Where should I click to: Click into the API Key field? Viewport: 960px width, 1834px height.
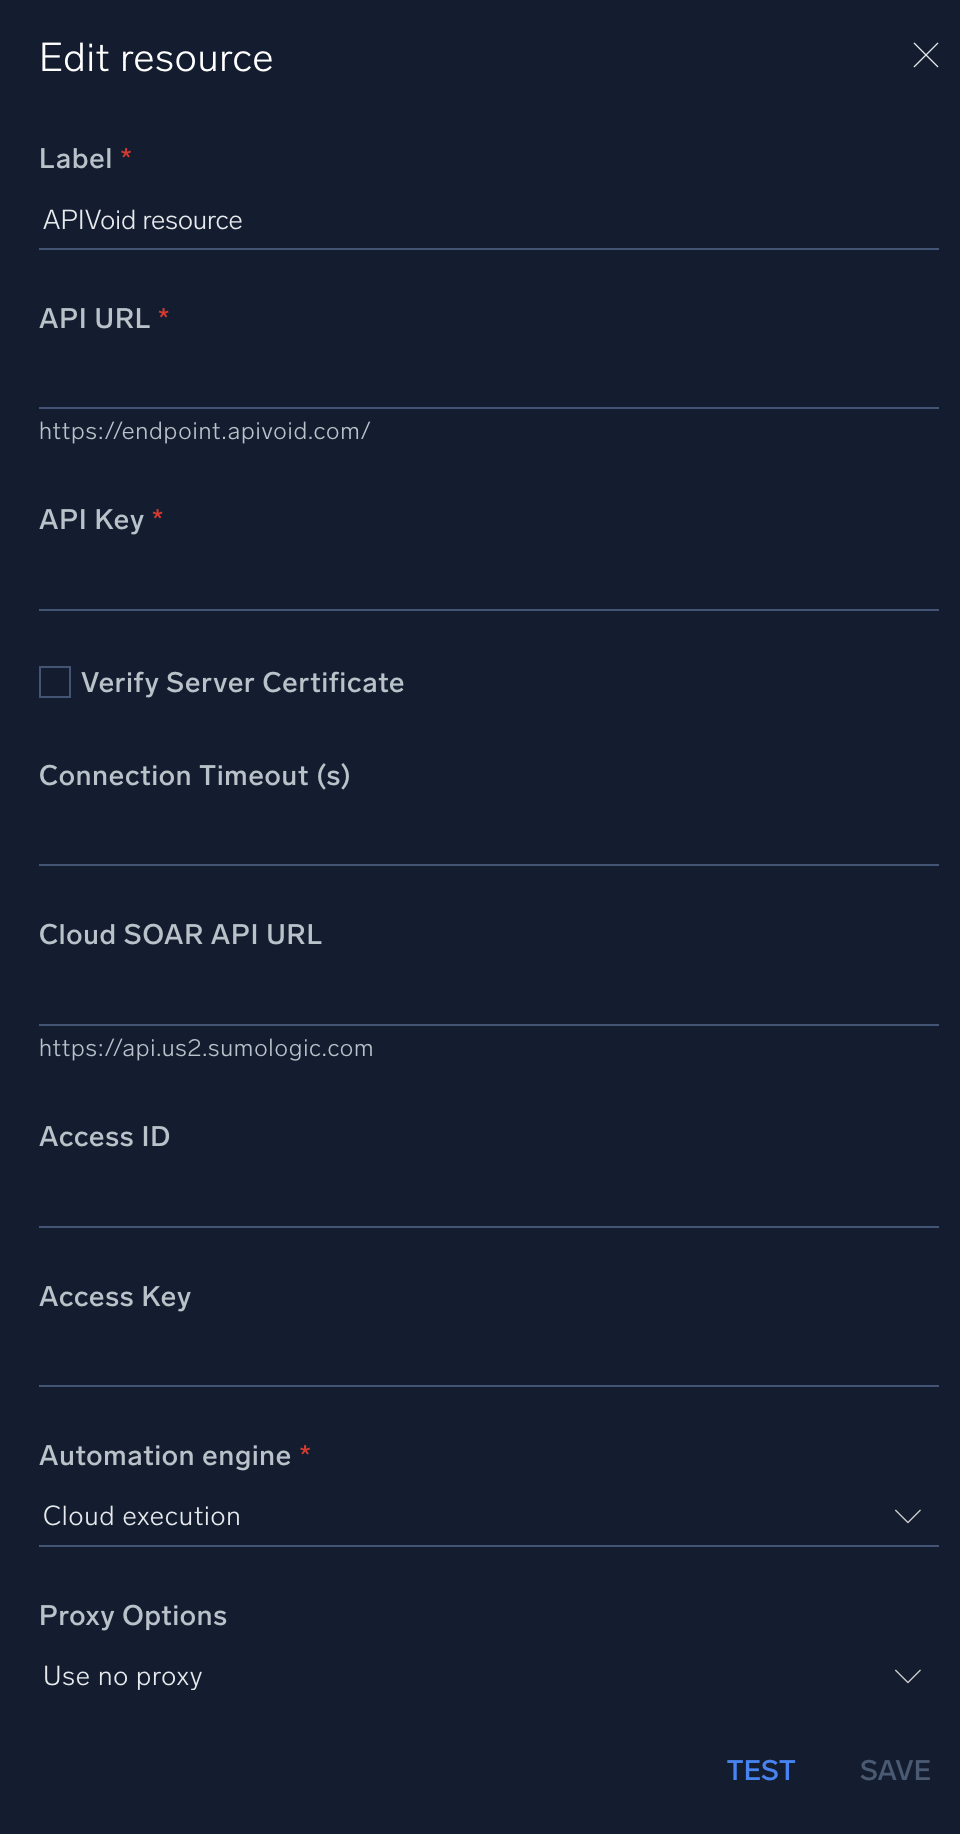(x=488, y=582)
